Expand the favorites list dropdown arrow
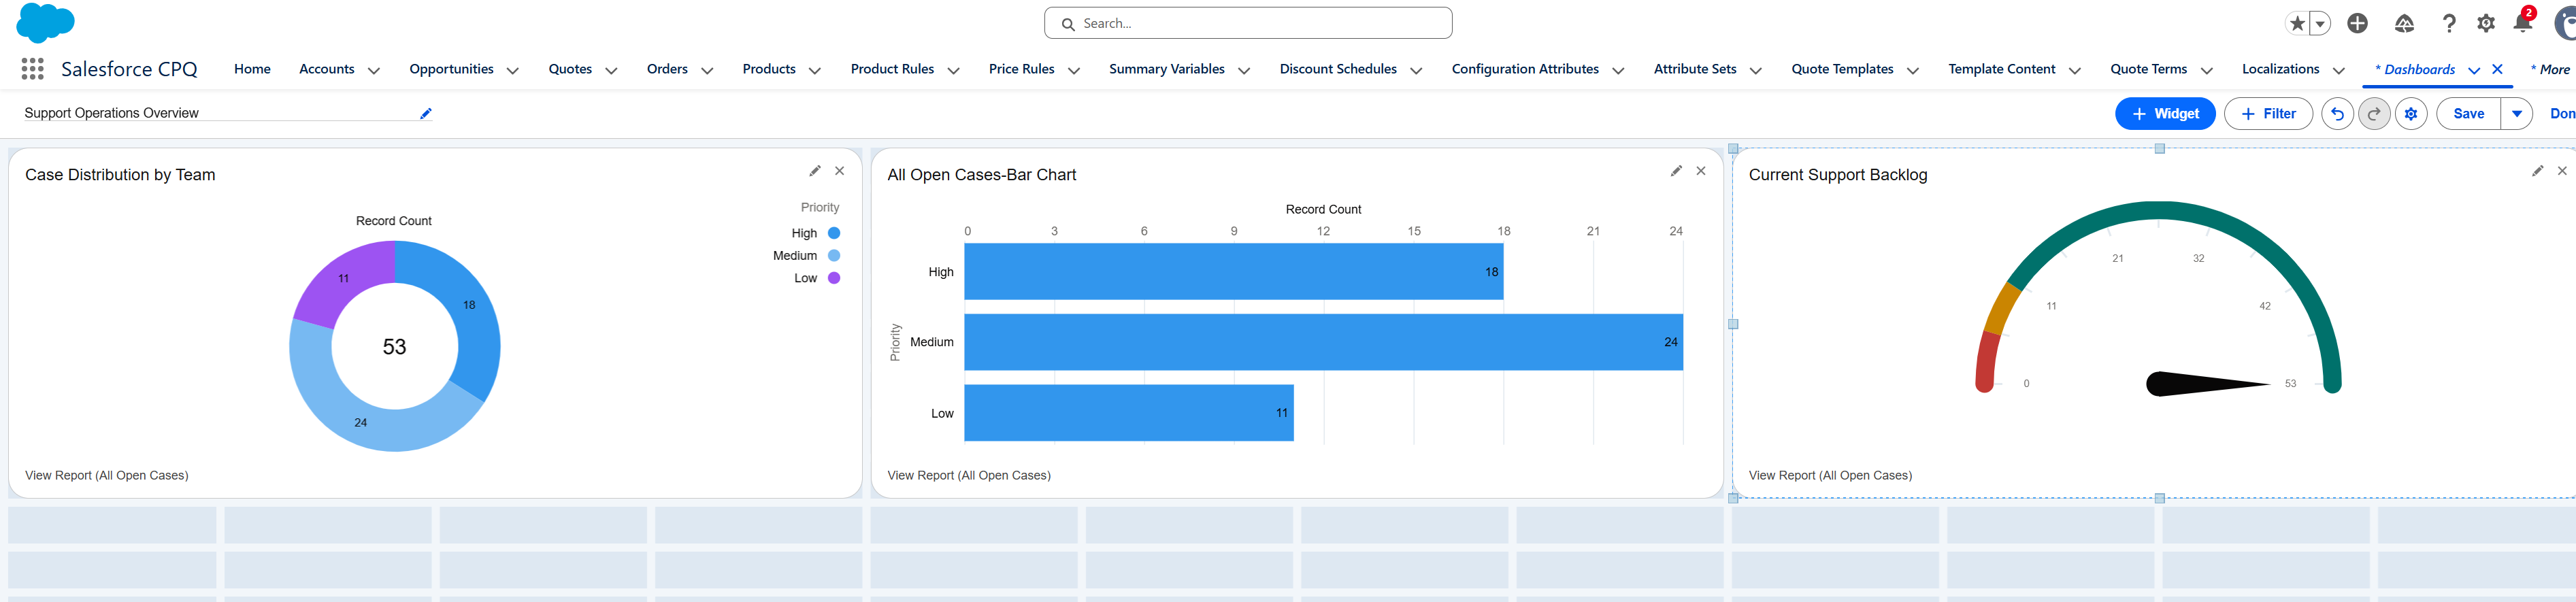Screen dimensions: 2576x602 coord(2320,23)
